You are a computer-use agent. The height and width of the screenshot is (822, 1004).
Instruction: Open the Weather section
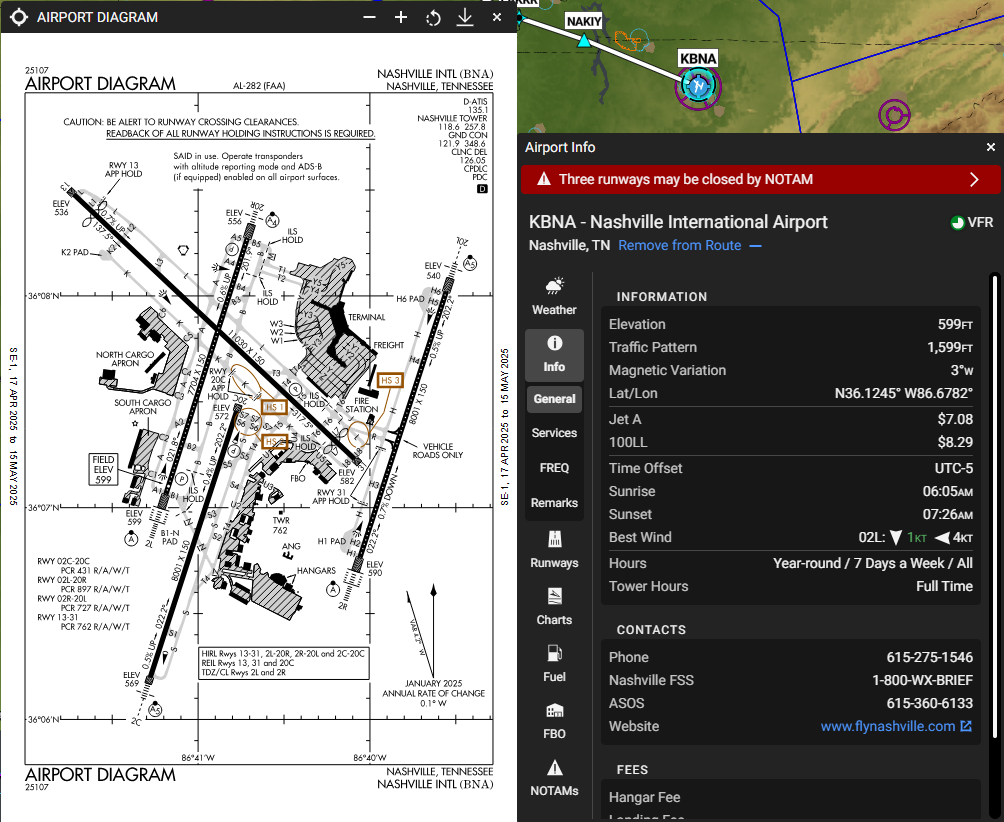[555, 296]
